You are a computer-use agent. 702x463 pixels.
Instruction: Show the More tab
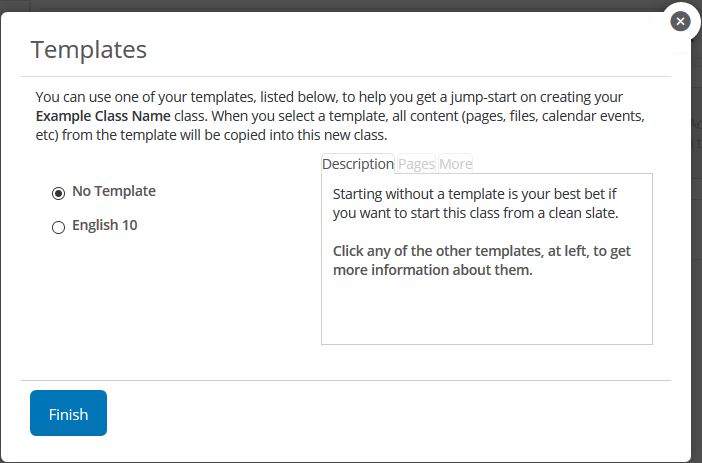[455, 164]
